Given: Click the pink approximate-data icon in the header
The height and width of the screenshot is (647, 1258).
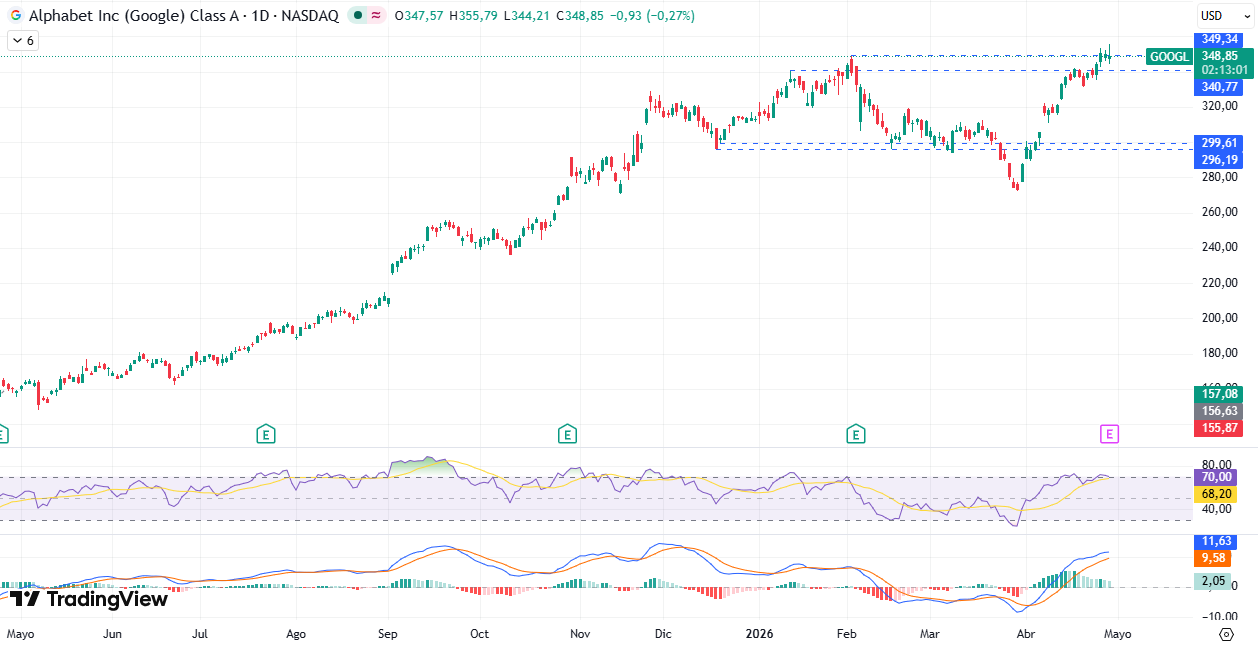Looking at the screenshot, I should (x=376, y=16).
